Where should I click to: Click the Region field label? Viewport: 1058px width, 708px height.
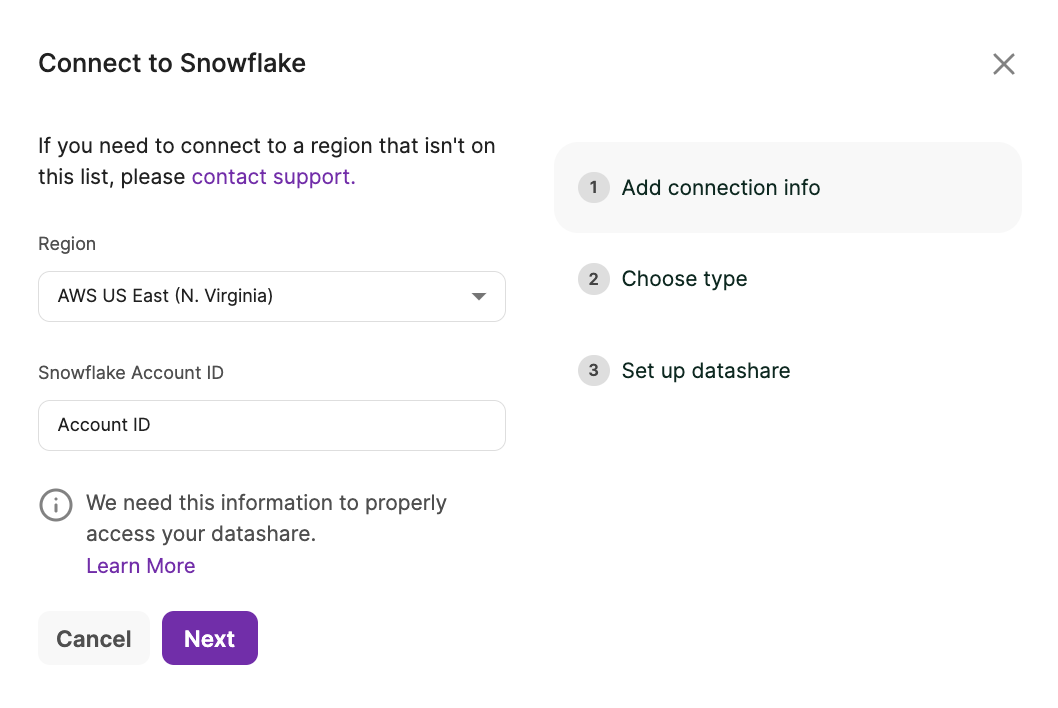[67, 244]
